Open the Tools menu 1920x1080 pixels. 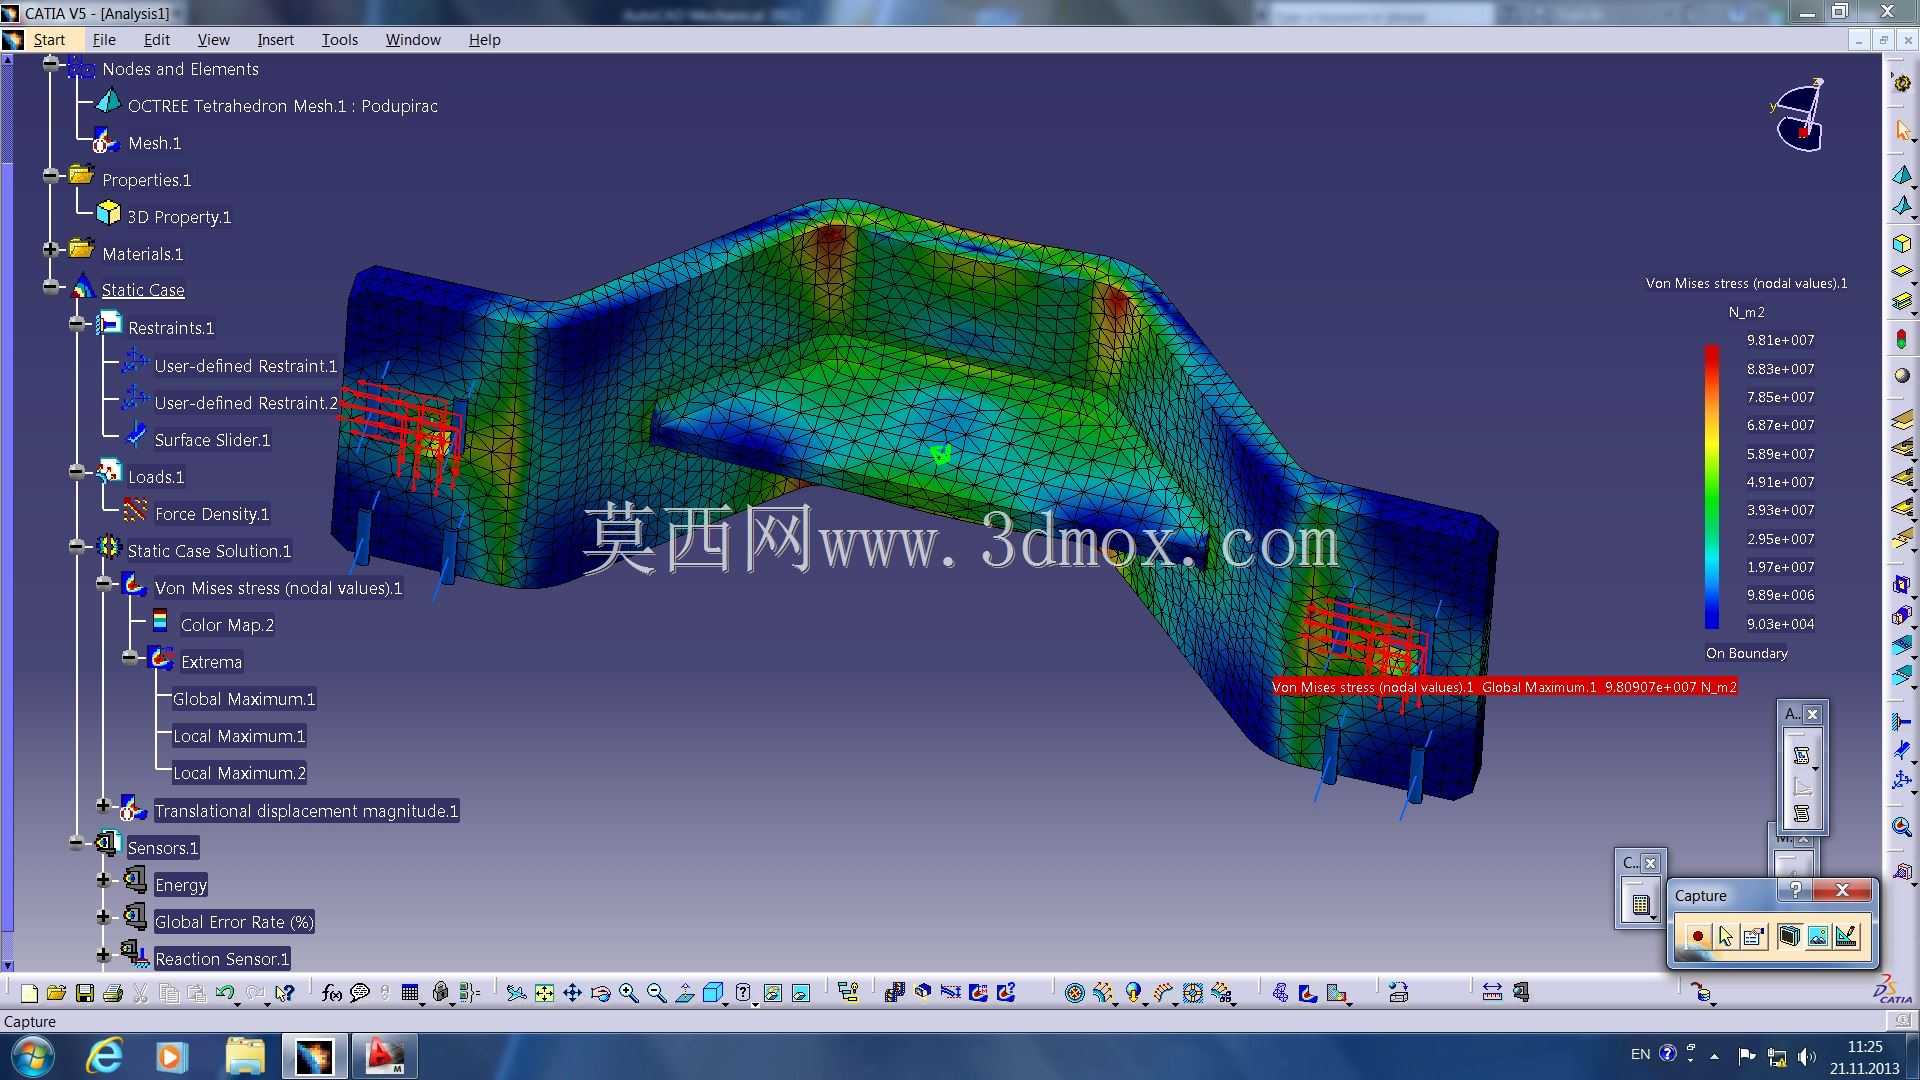click(x=340, y=40)
